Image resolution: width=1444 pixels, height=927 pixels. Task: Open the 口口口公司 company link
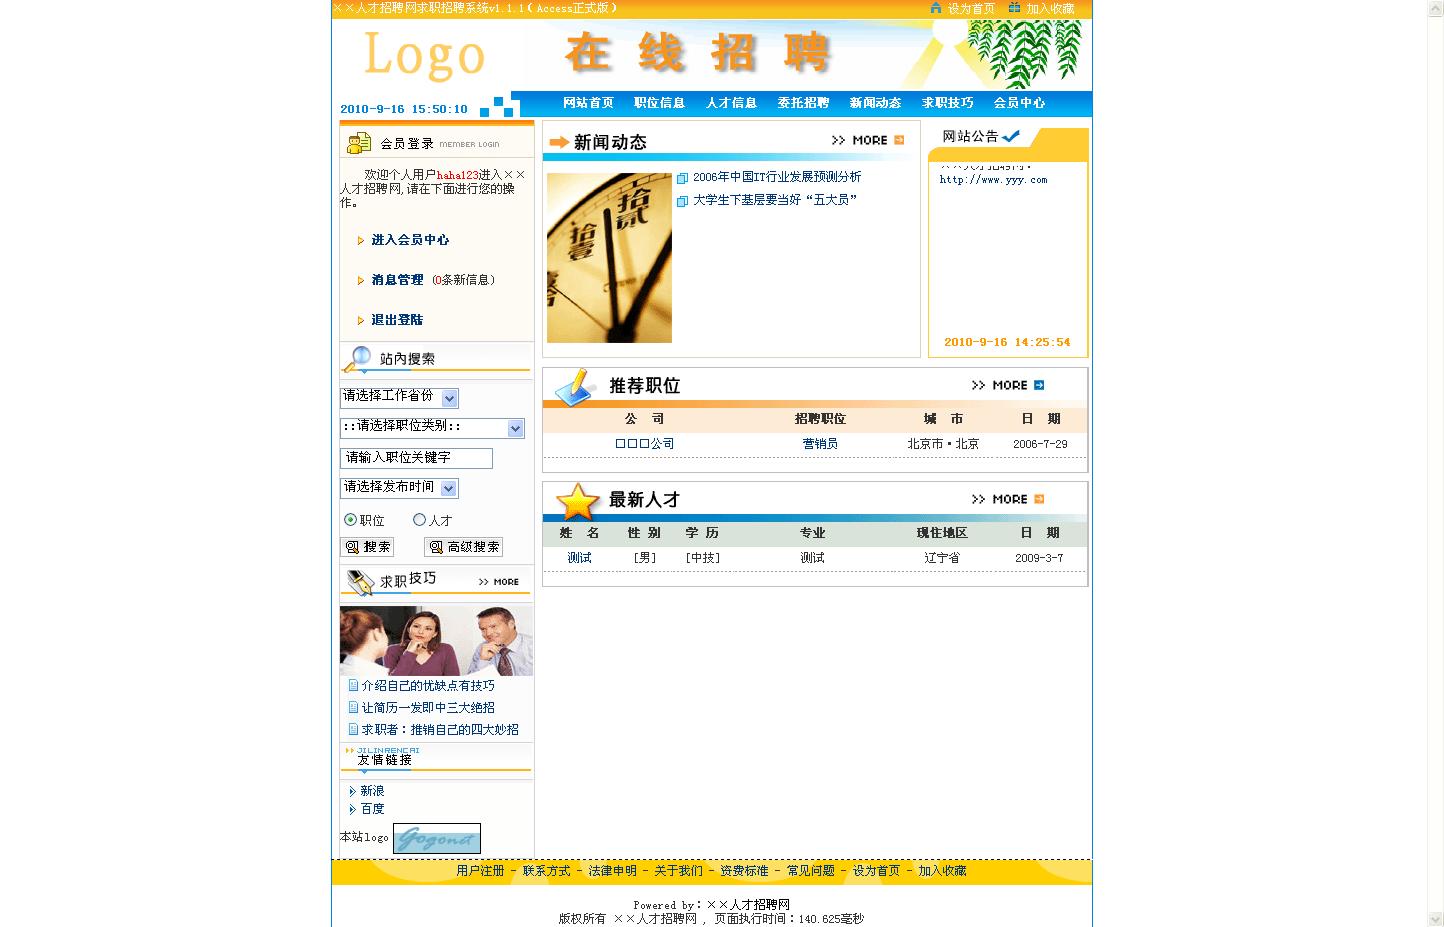pyautogui.click(x=644, y=444)
